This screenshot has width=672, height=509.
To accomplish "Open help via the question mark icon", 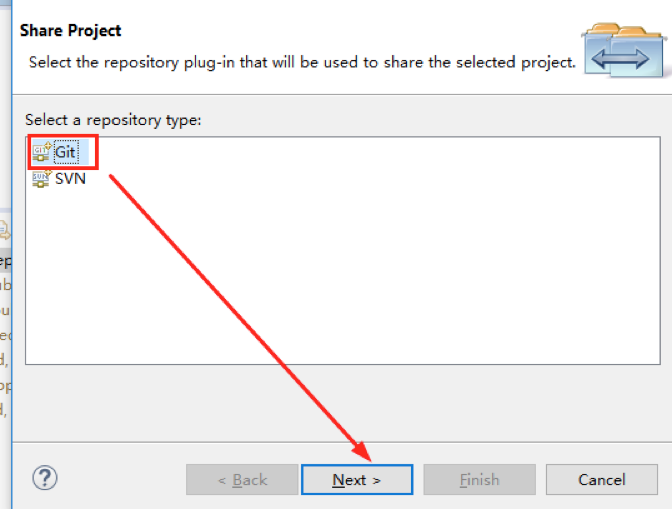I will click(45, 478).
